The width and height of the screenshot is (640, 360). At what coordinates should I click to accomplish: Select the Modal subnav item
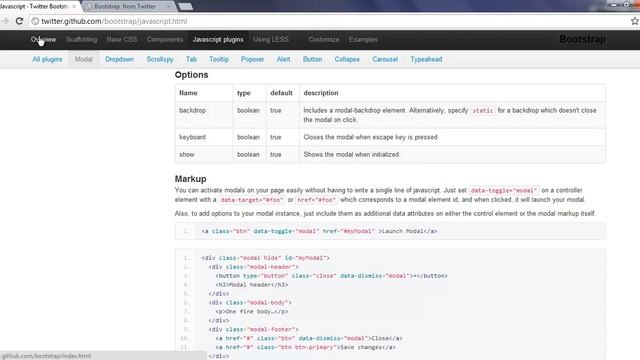pos(83,59)
